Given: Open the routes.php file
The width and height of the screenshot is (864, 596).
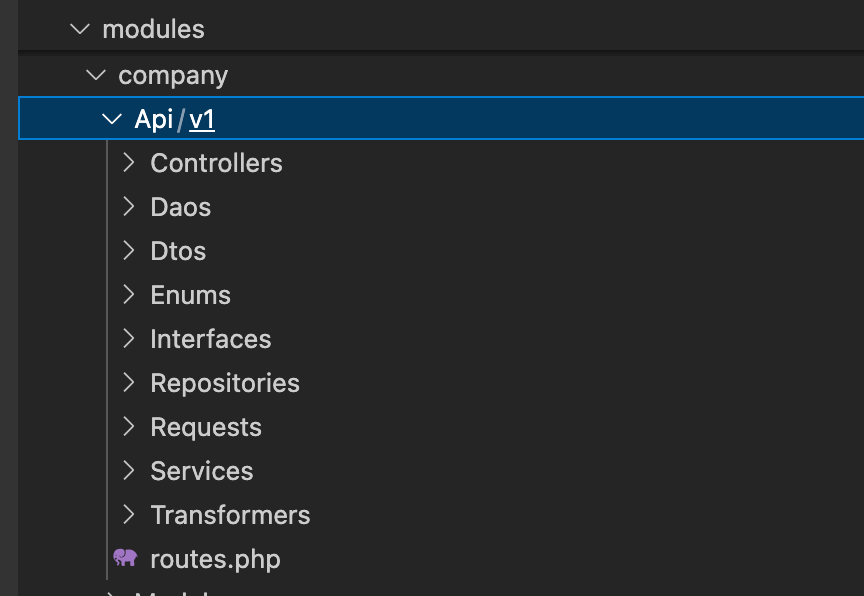Looking at the screenshot, I should point(215,559).
